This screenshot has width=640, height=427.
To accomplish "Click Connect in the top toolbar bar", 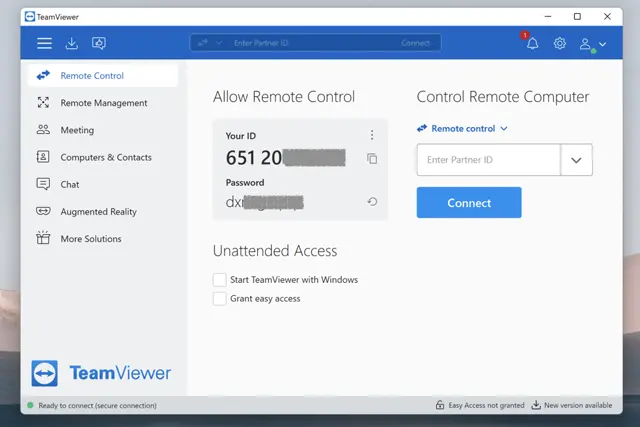I will click(415, 43).
